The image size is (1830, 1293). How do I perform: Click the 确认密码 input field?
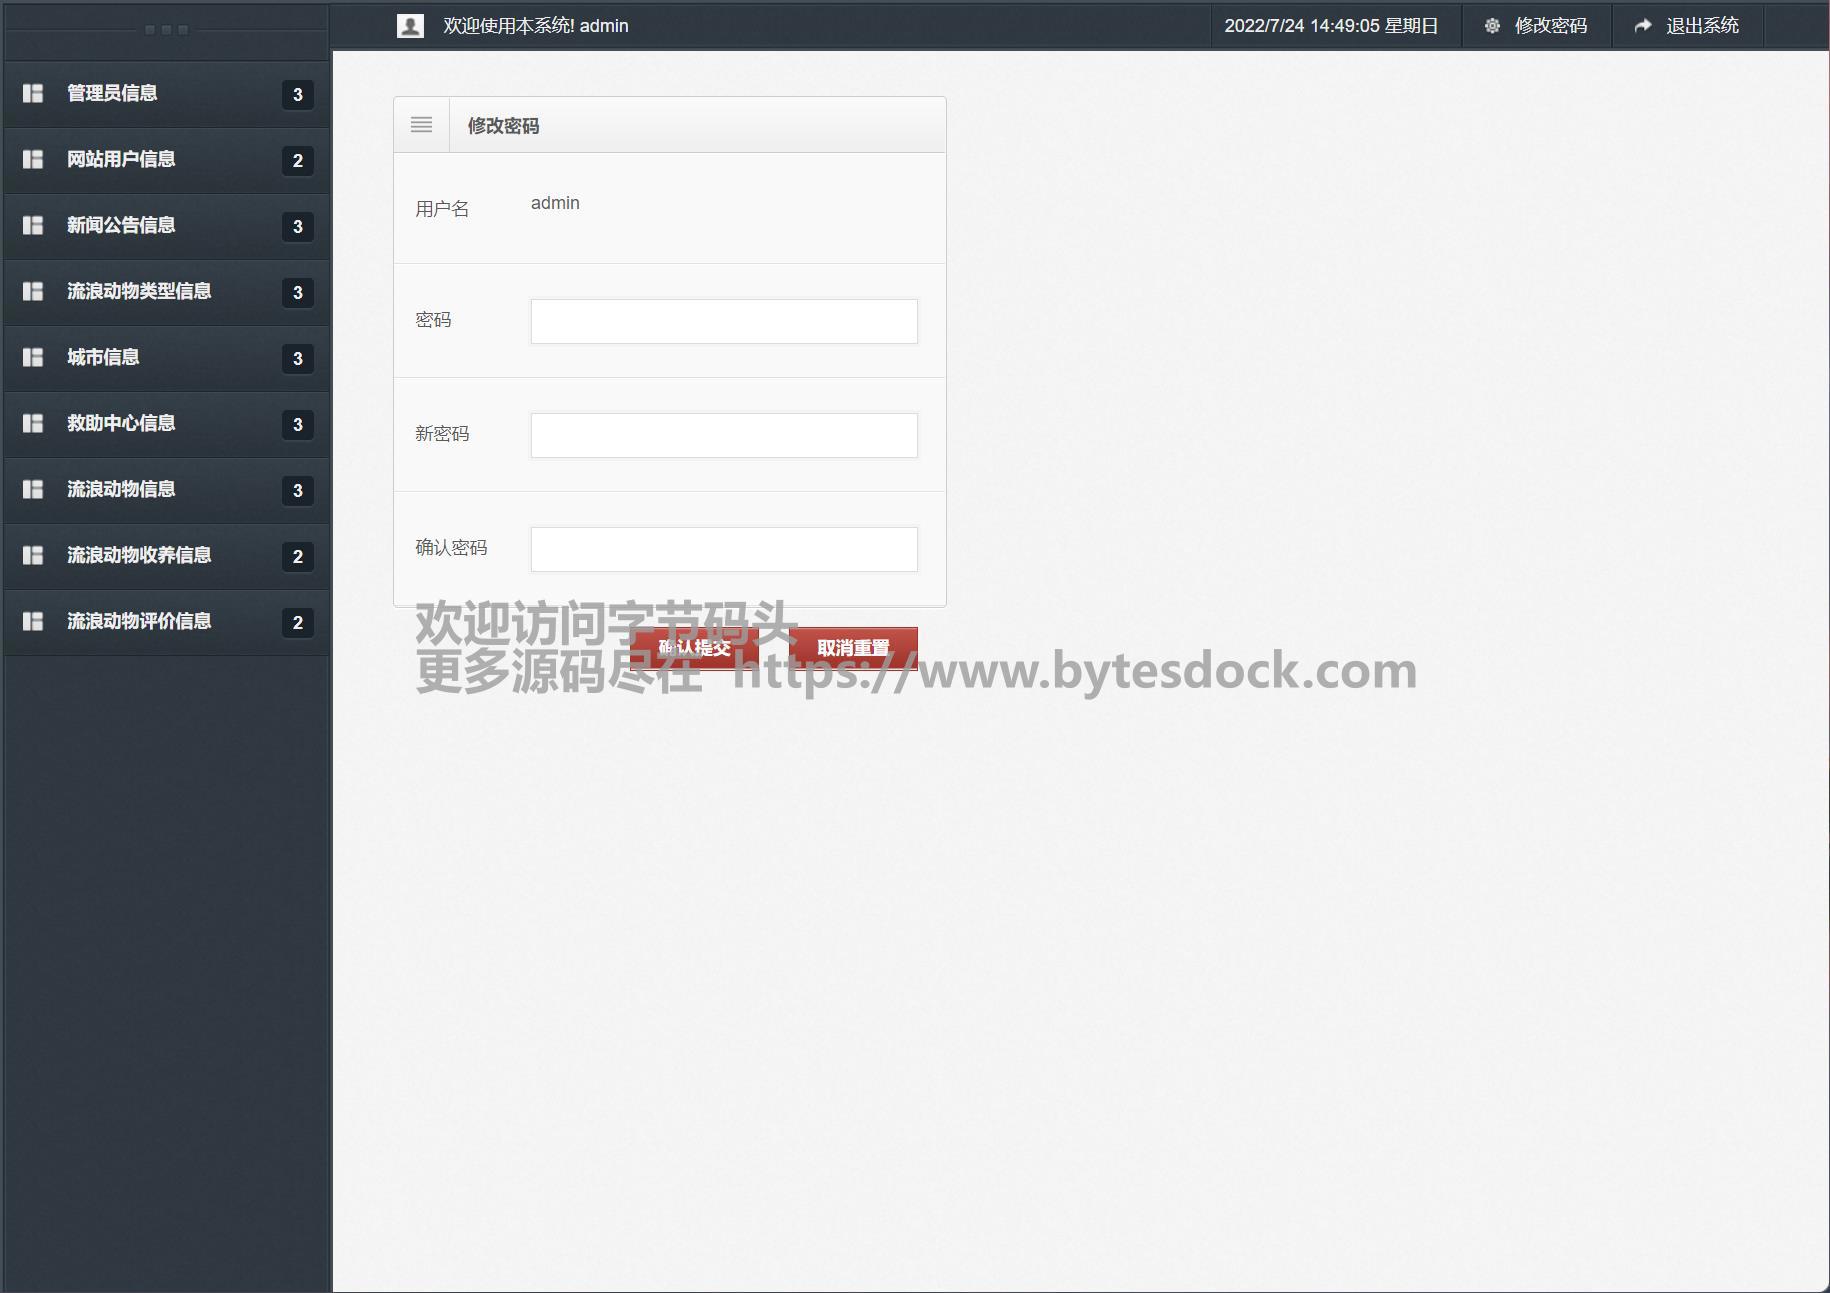(723, 549)
